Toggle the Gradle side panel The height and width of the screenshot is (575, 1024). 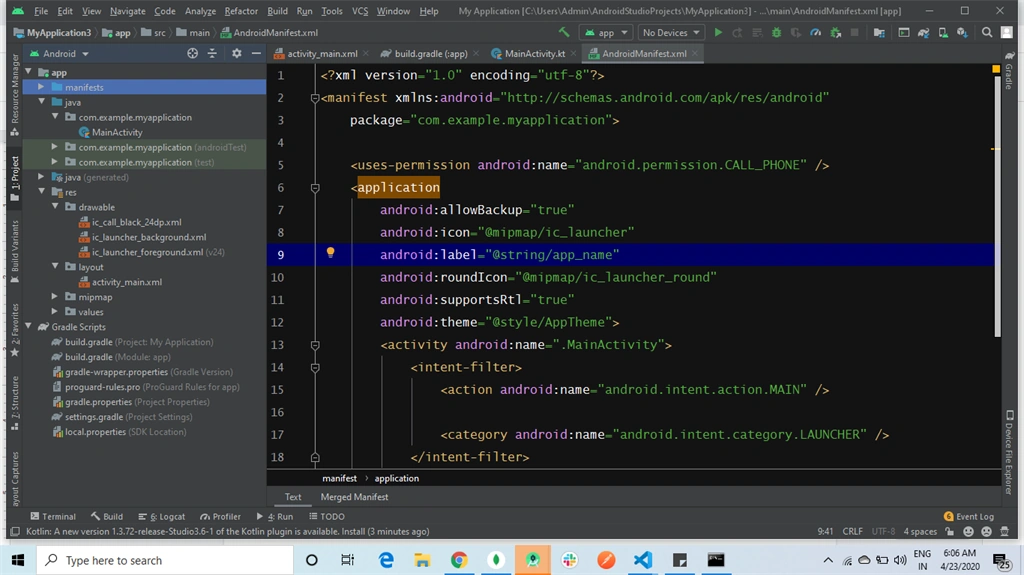coord(1010,71)
